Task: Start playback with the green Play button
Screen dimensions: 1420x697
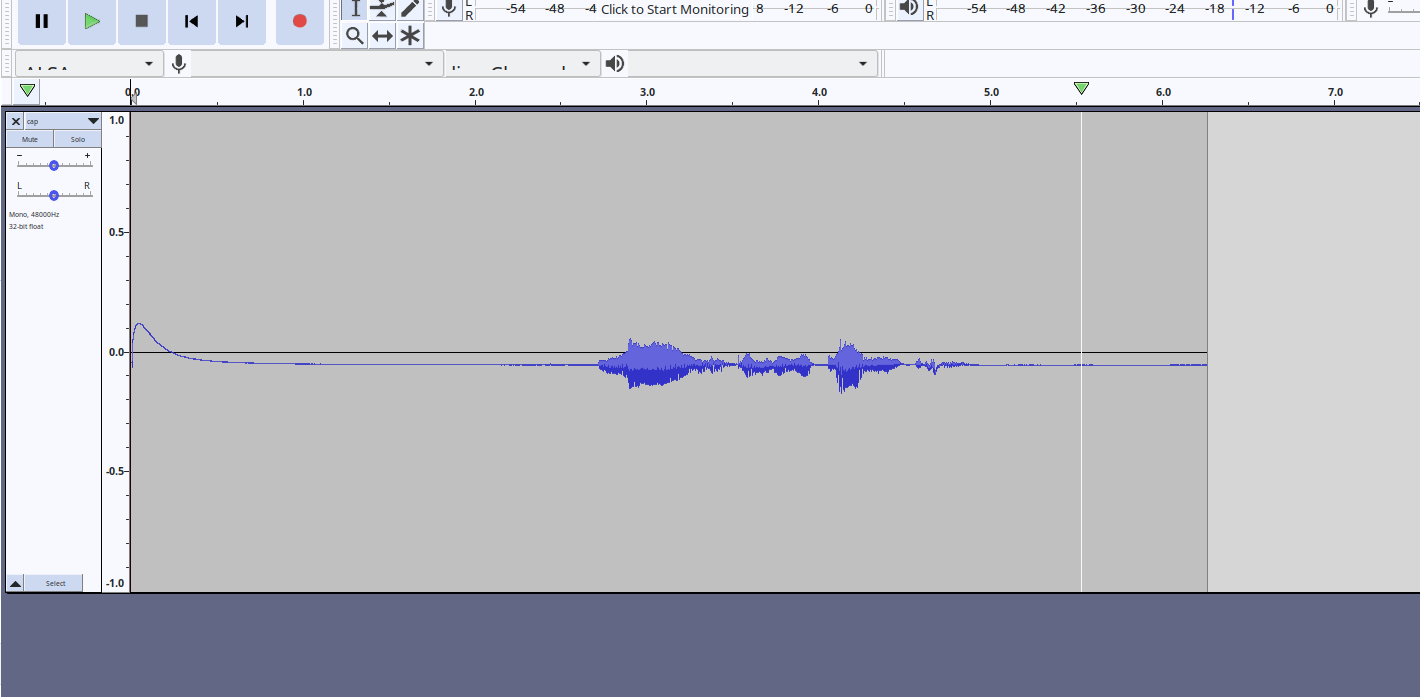Action: pyautogui.click(x=92, y=21)
